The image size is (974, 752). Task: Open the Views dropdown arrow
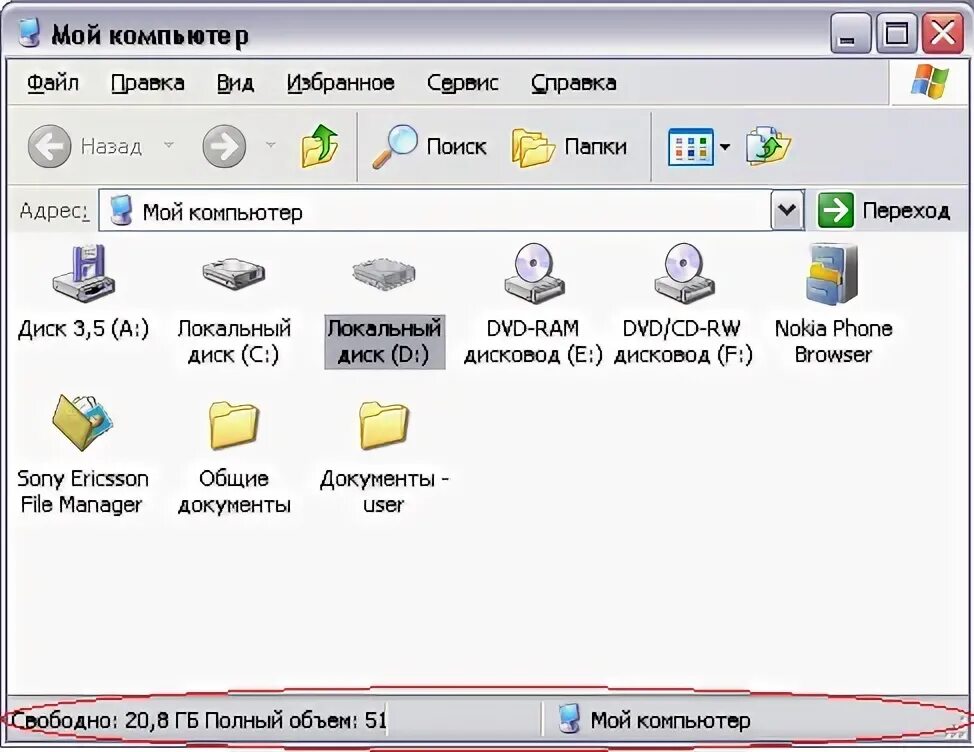[x=724, y=147]
